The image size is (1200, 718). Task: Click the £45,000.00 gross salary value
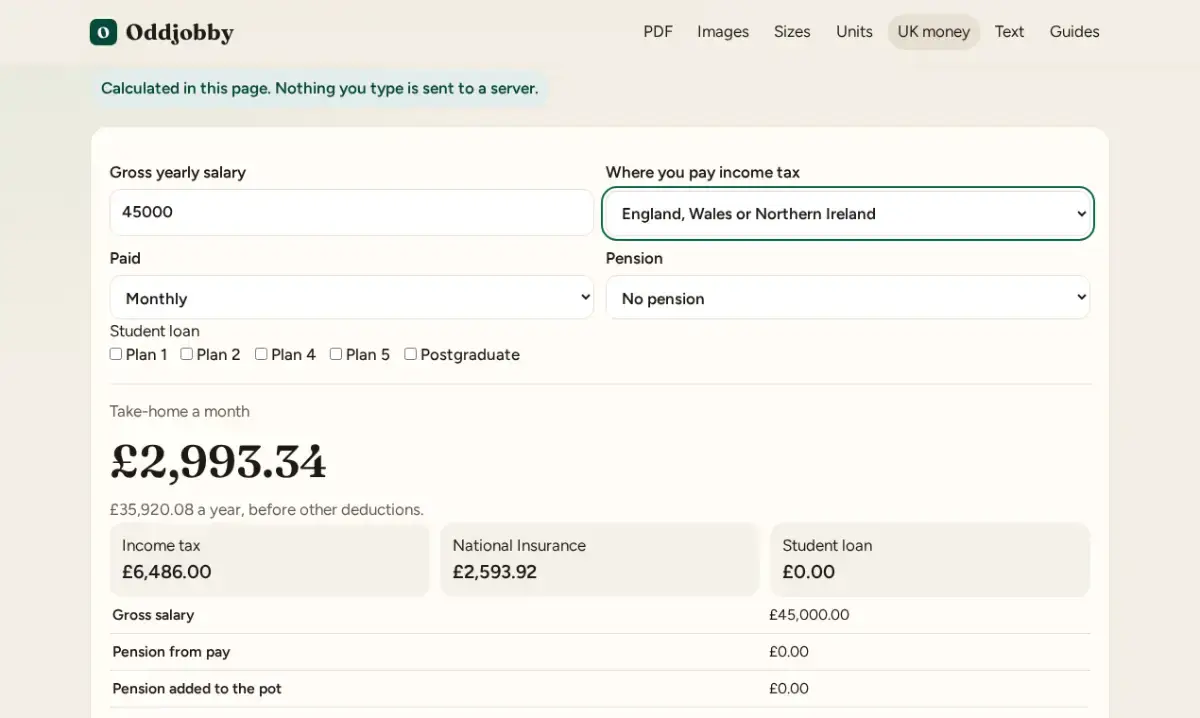coord(809,615)
